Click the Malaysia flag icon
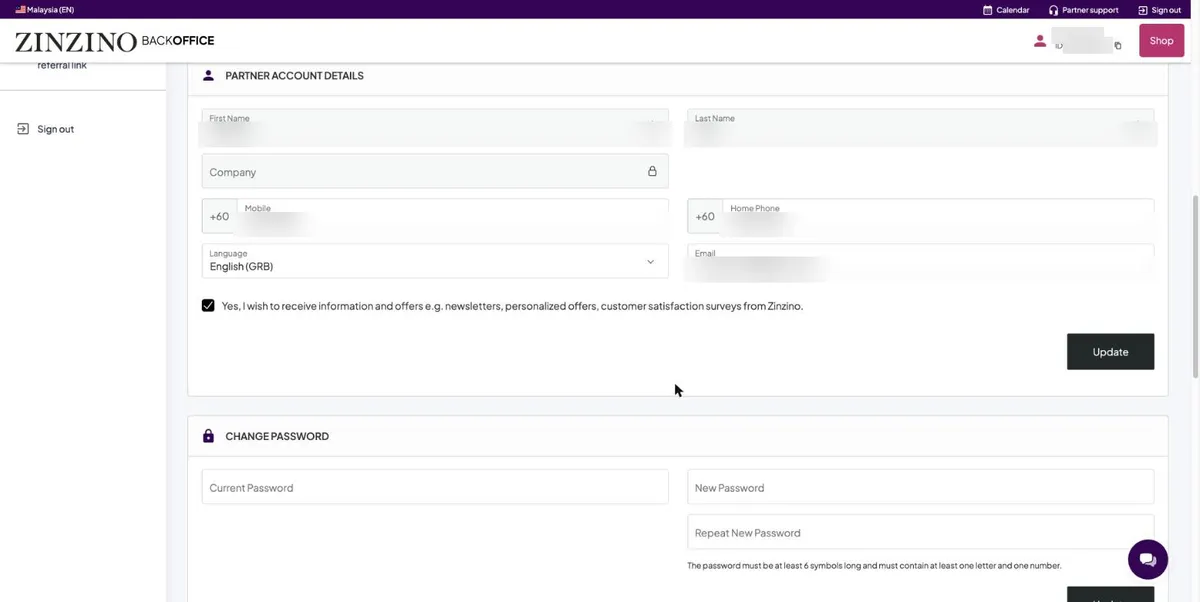 (x=20, y=10)
